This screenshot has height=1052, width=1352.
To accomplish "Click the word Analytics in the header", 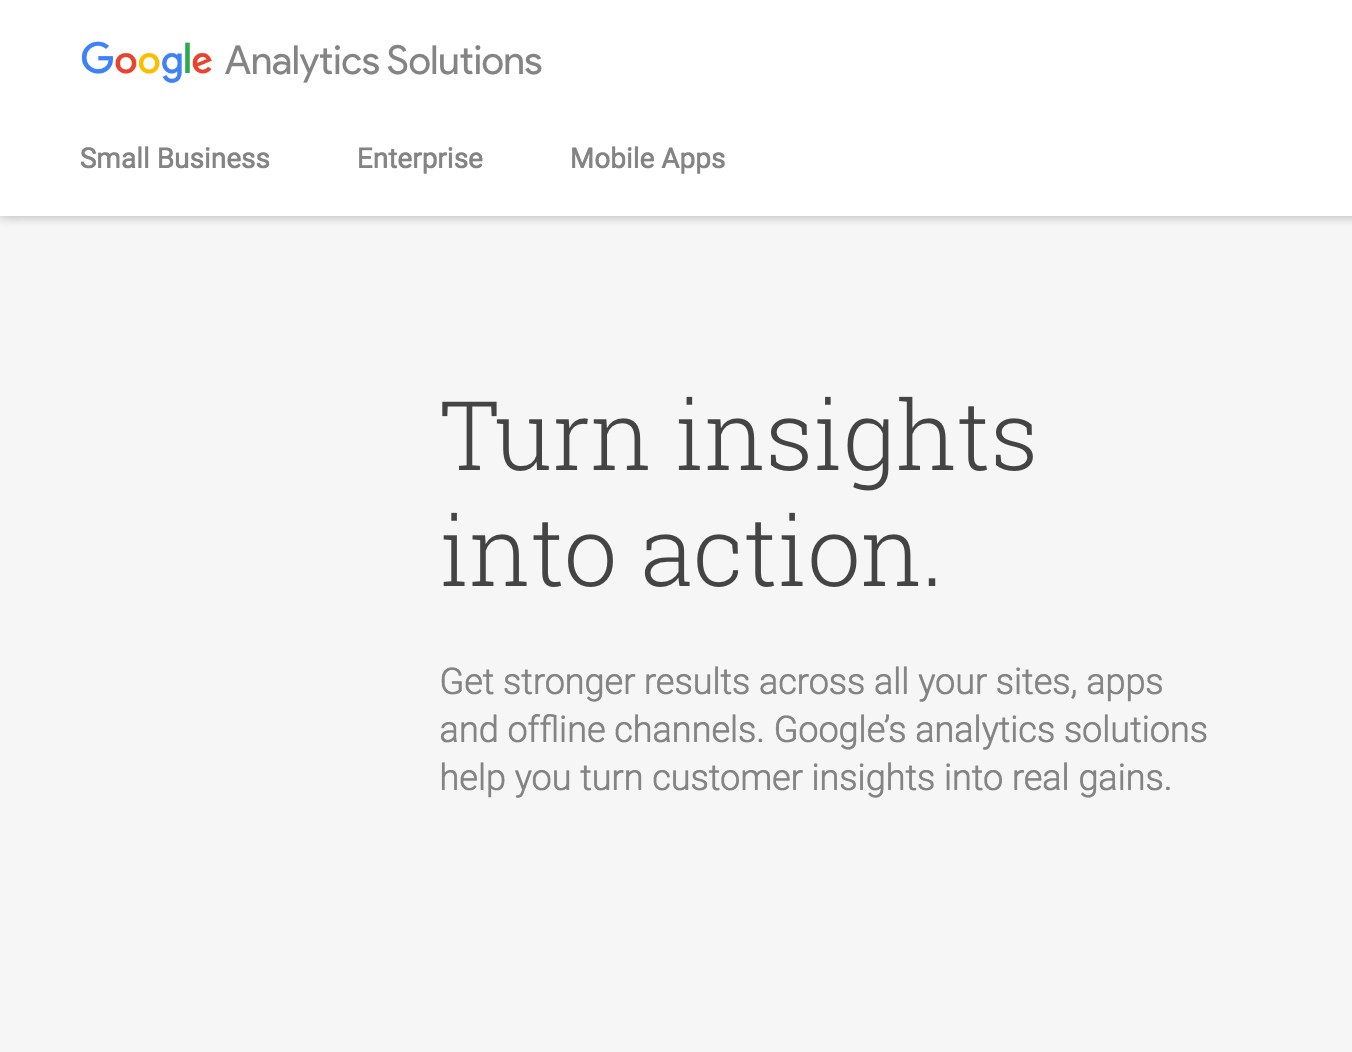I will [302, 61].
